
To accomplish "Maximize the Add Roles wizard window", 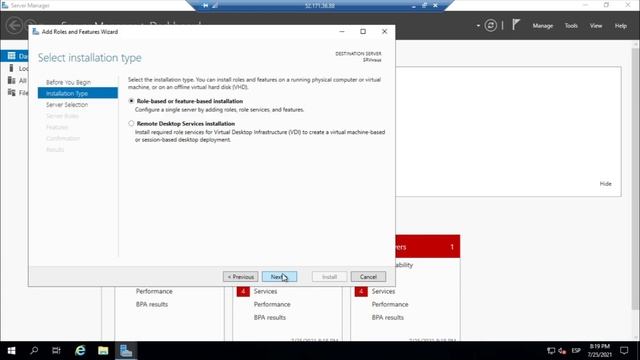I will click(363, 31).
